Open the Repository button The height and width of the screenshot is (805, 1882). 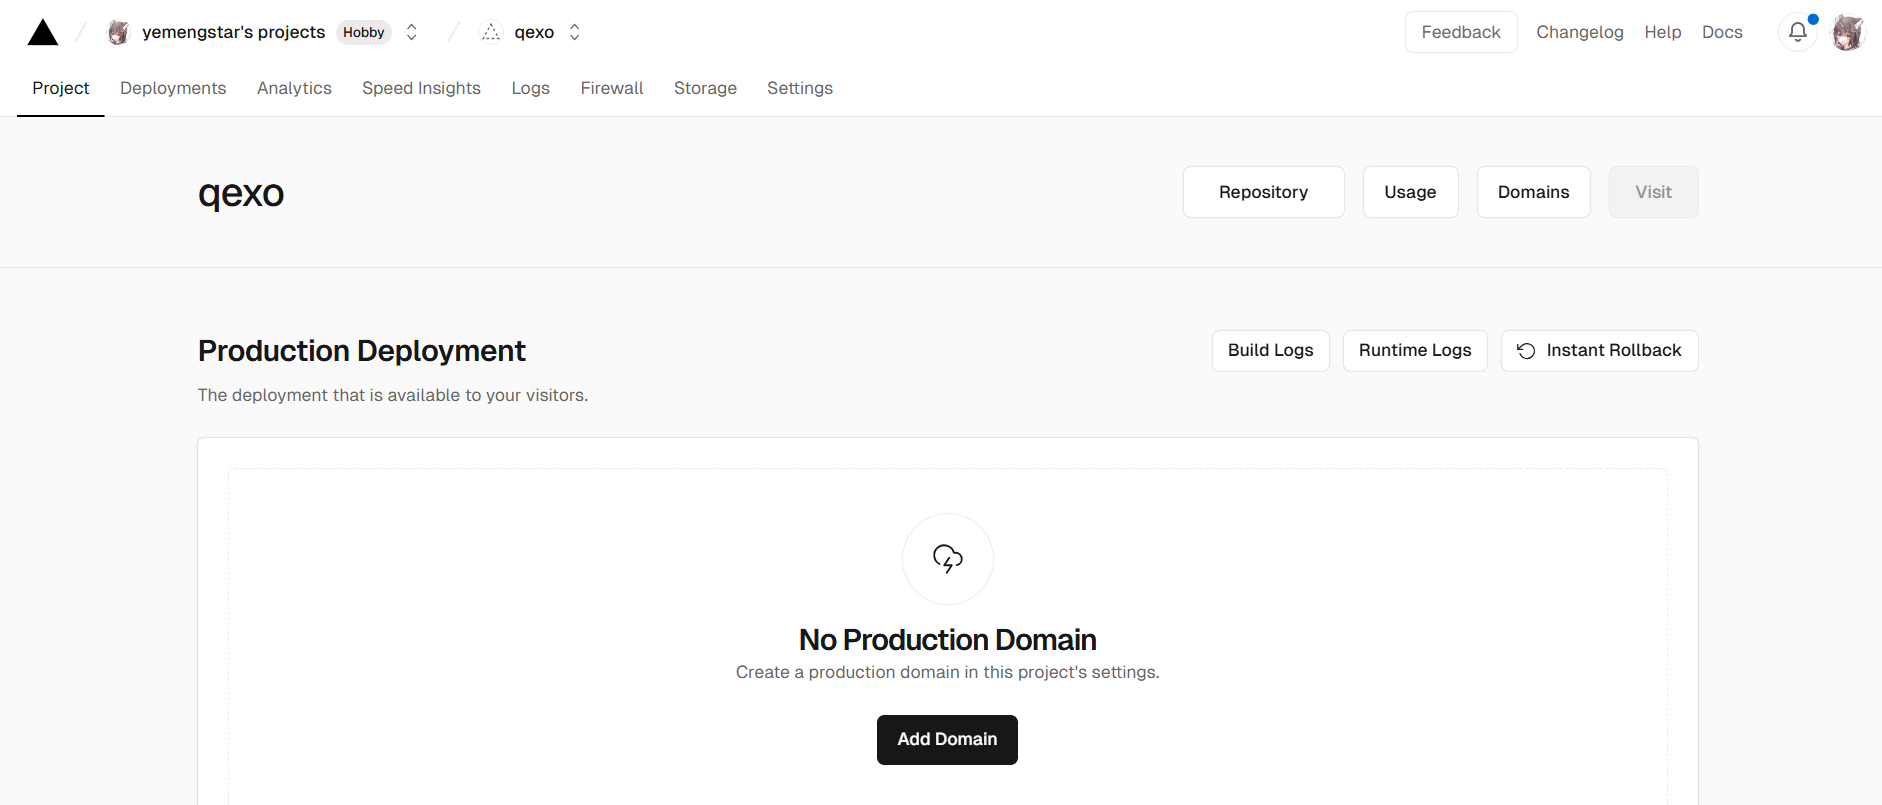click(1263, 192)
